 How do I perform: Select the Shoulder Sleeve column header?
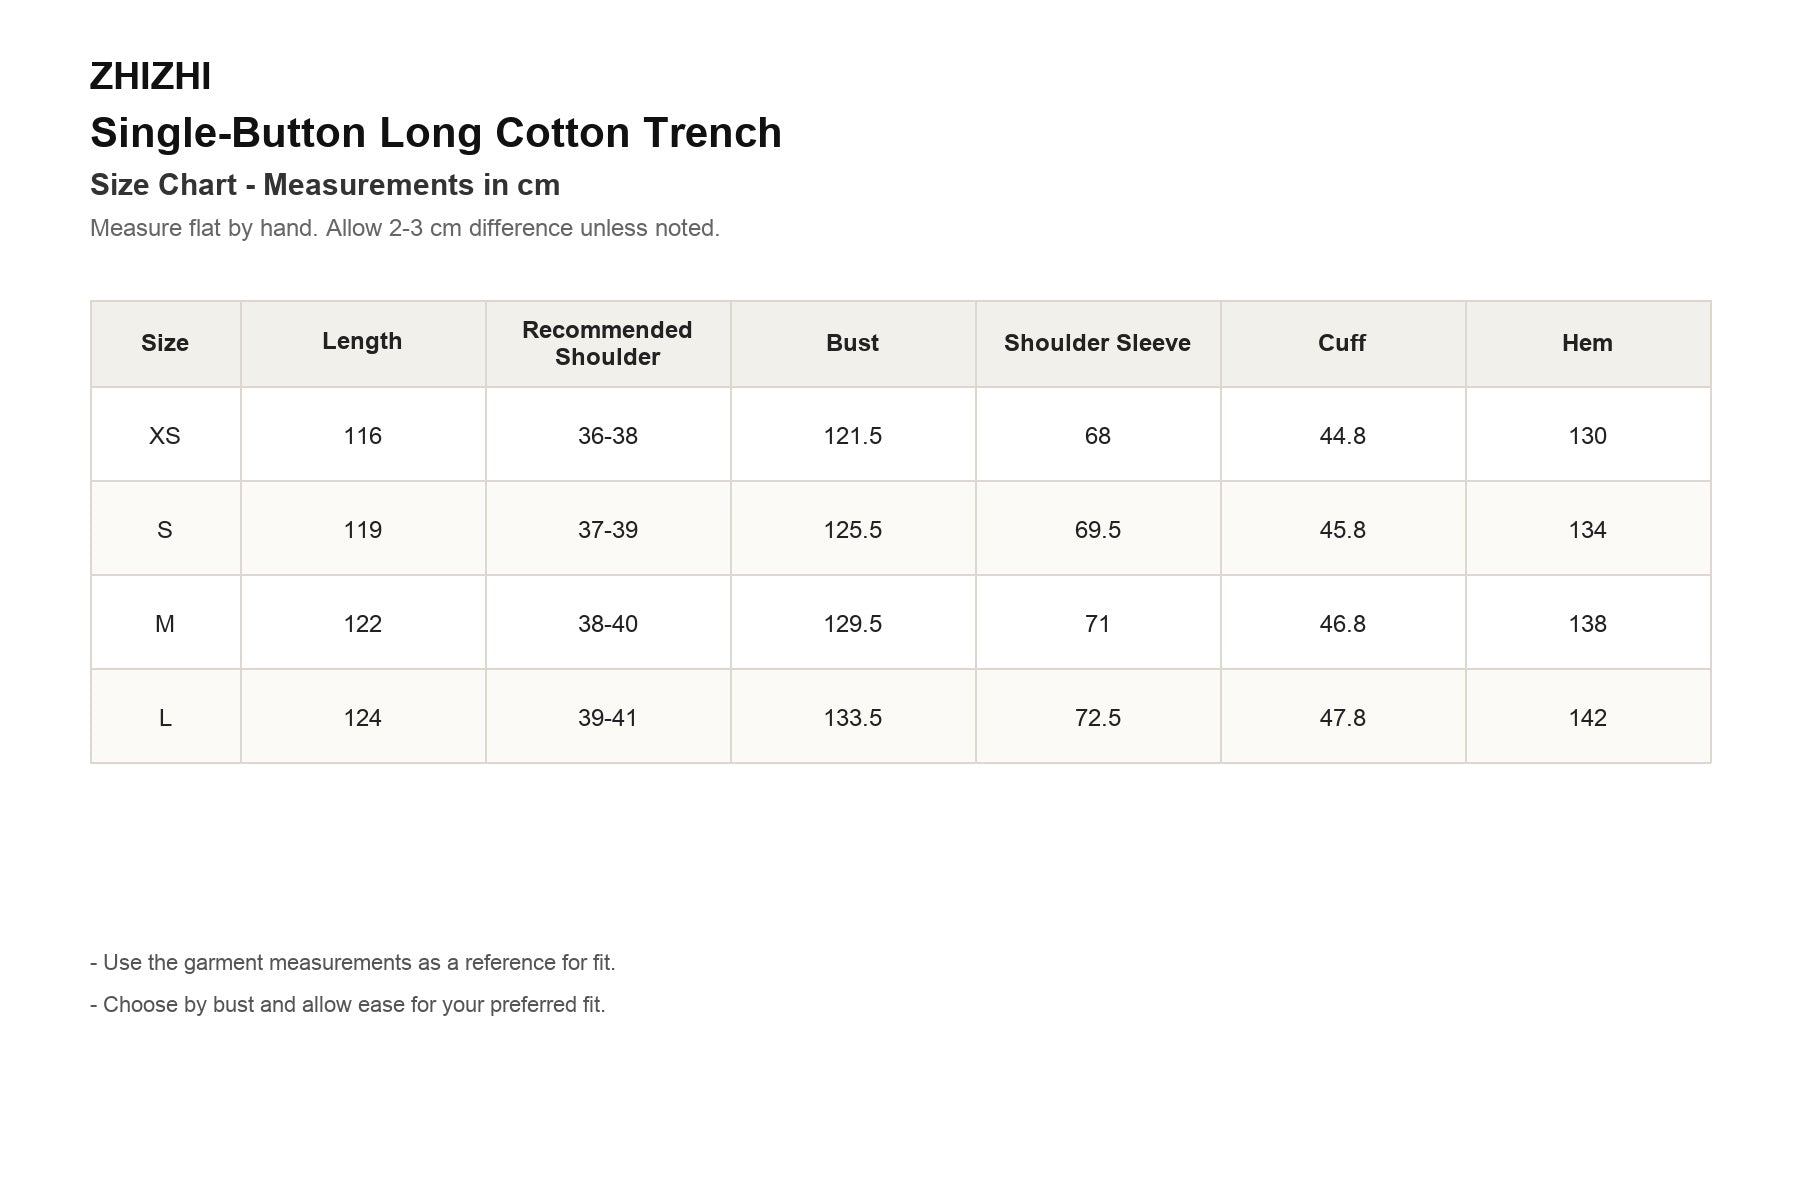(1097, 343)
